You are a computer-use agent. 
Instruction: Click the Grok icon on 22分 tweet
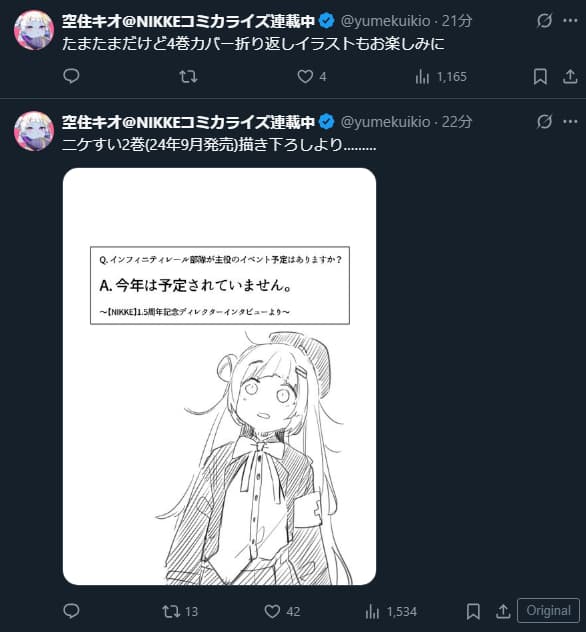(x=544, y=121)
